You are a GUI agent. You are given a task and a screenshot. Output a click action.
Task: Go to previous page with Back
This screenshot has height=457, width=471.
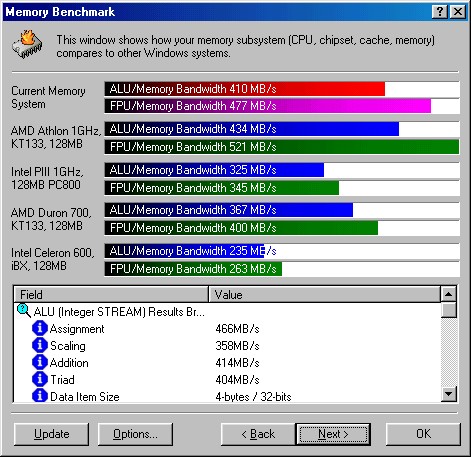pyautogui.click(x=258, y=434)
